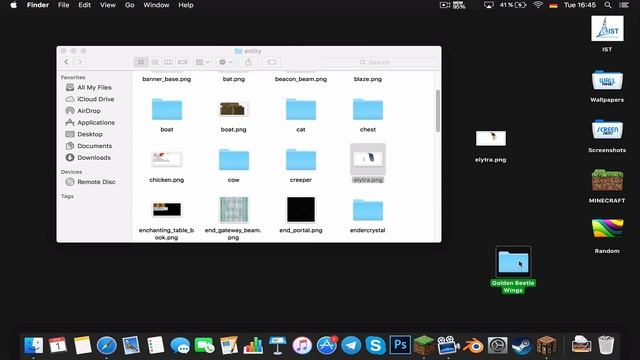
Task: Open Safari from the Dock
Action: 107,345
